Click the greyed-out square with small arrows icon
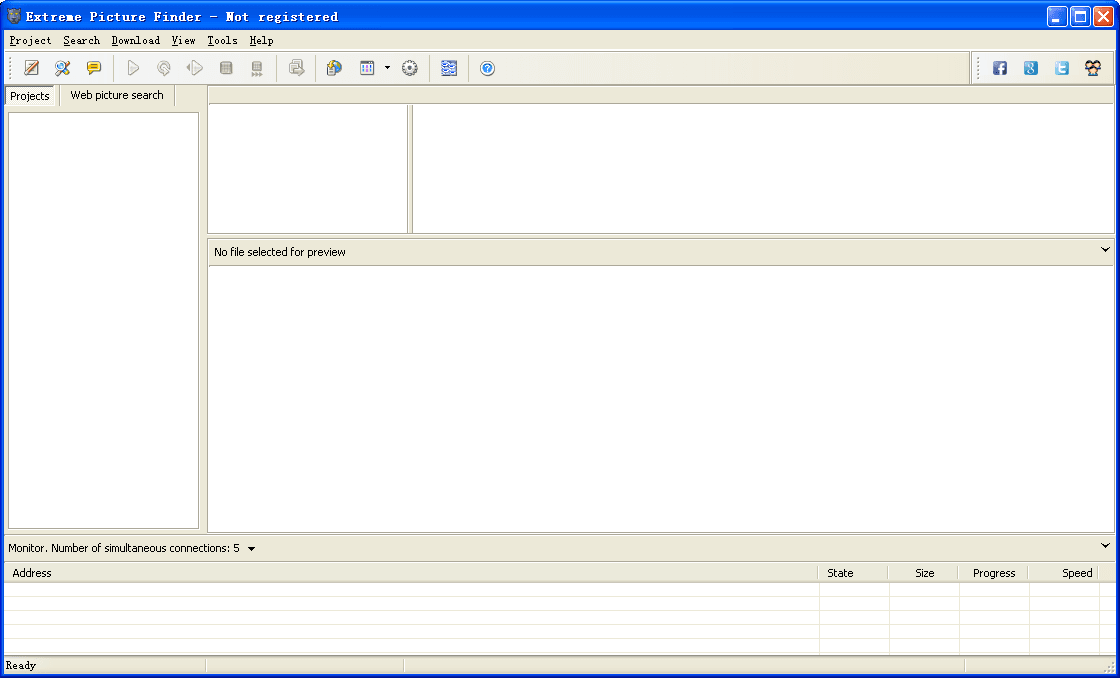This screenshot has height=678, width=1120. 257,68
